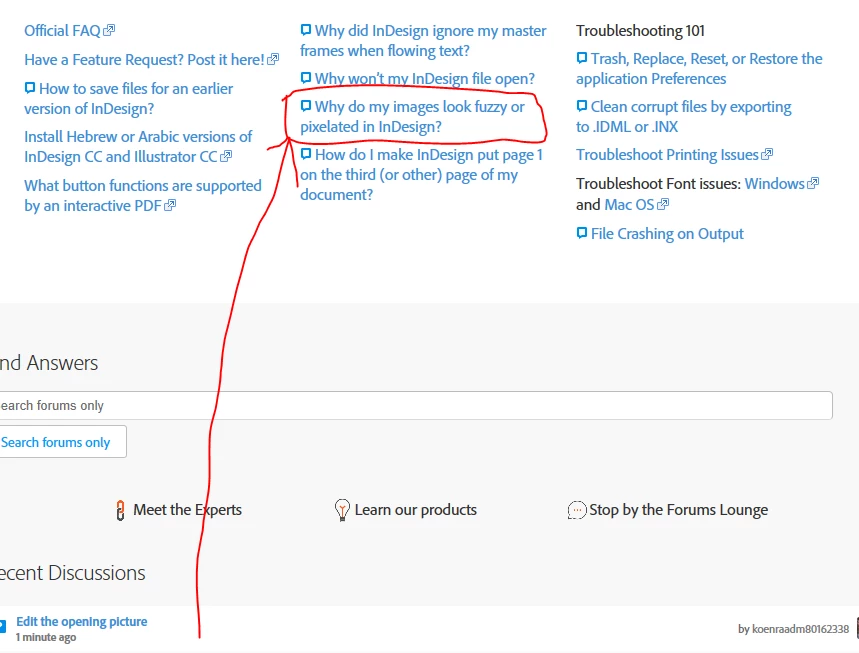This screenshot has width=859, height=653.
Task: Click the Troubleshooting 101 heading
Action: pyautogui.click(x=640, y=31)
